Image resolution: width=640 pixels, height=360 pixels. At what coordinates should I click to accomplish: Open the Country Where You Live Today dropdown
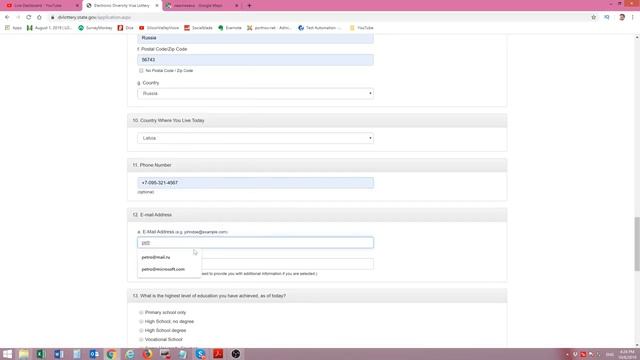point(256,138)
